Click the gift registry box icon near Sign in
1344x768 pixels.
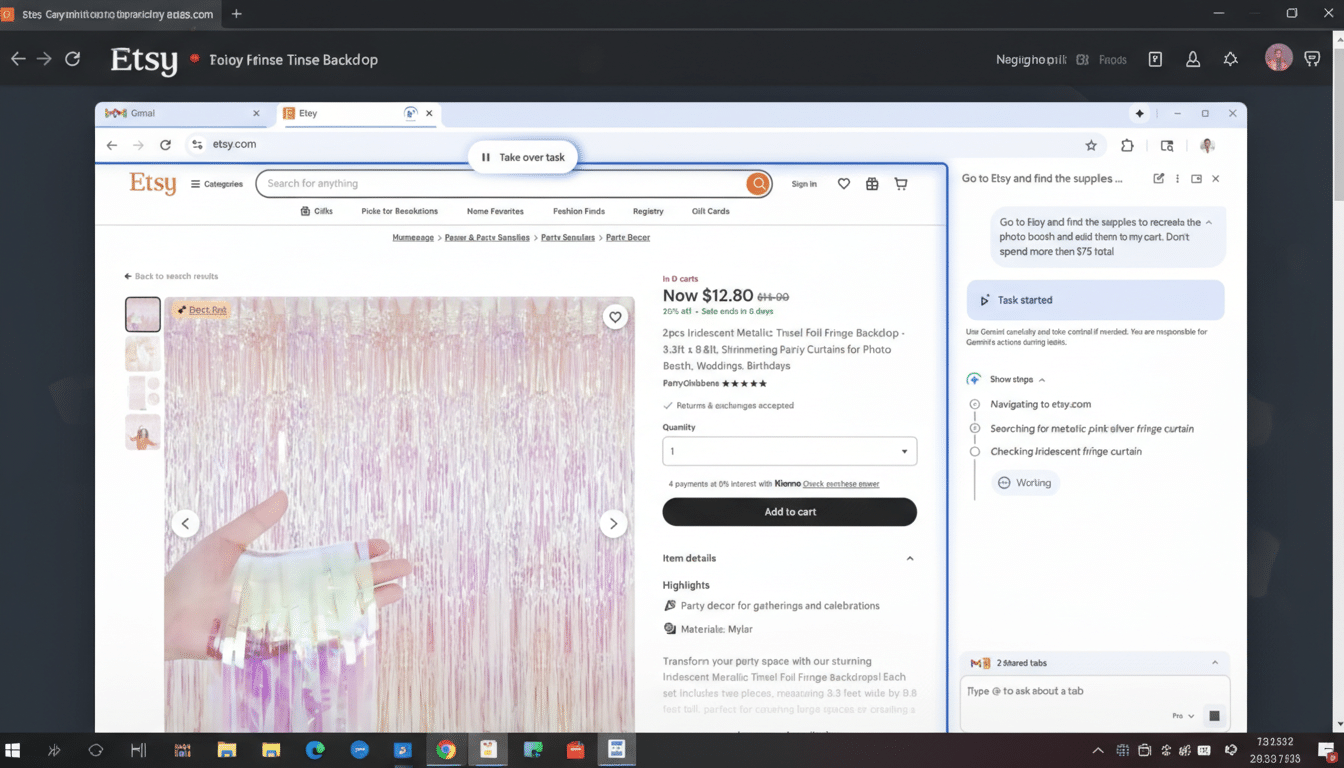(871, 183)
